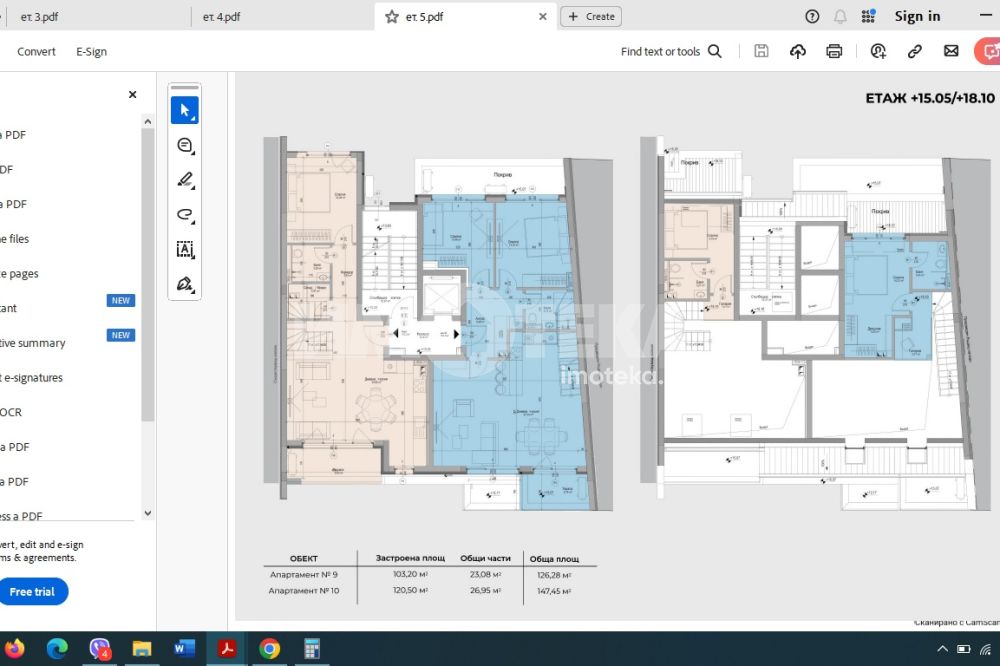Click the Print icon
Screen dimensions: 1000x666
click(x=834, y=52)
